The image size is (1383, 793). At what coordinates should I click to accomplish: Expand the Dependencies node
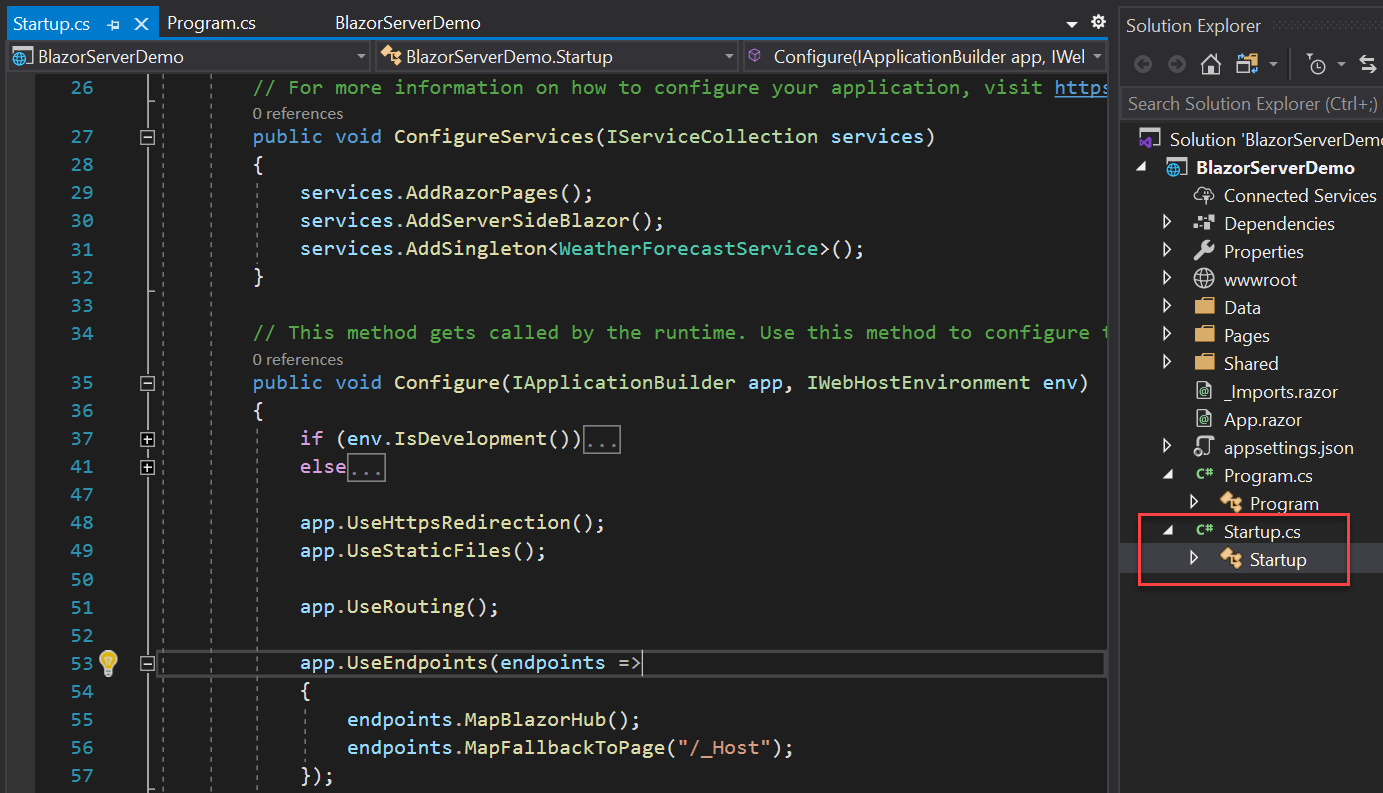1166,223
